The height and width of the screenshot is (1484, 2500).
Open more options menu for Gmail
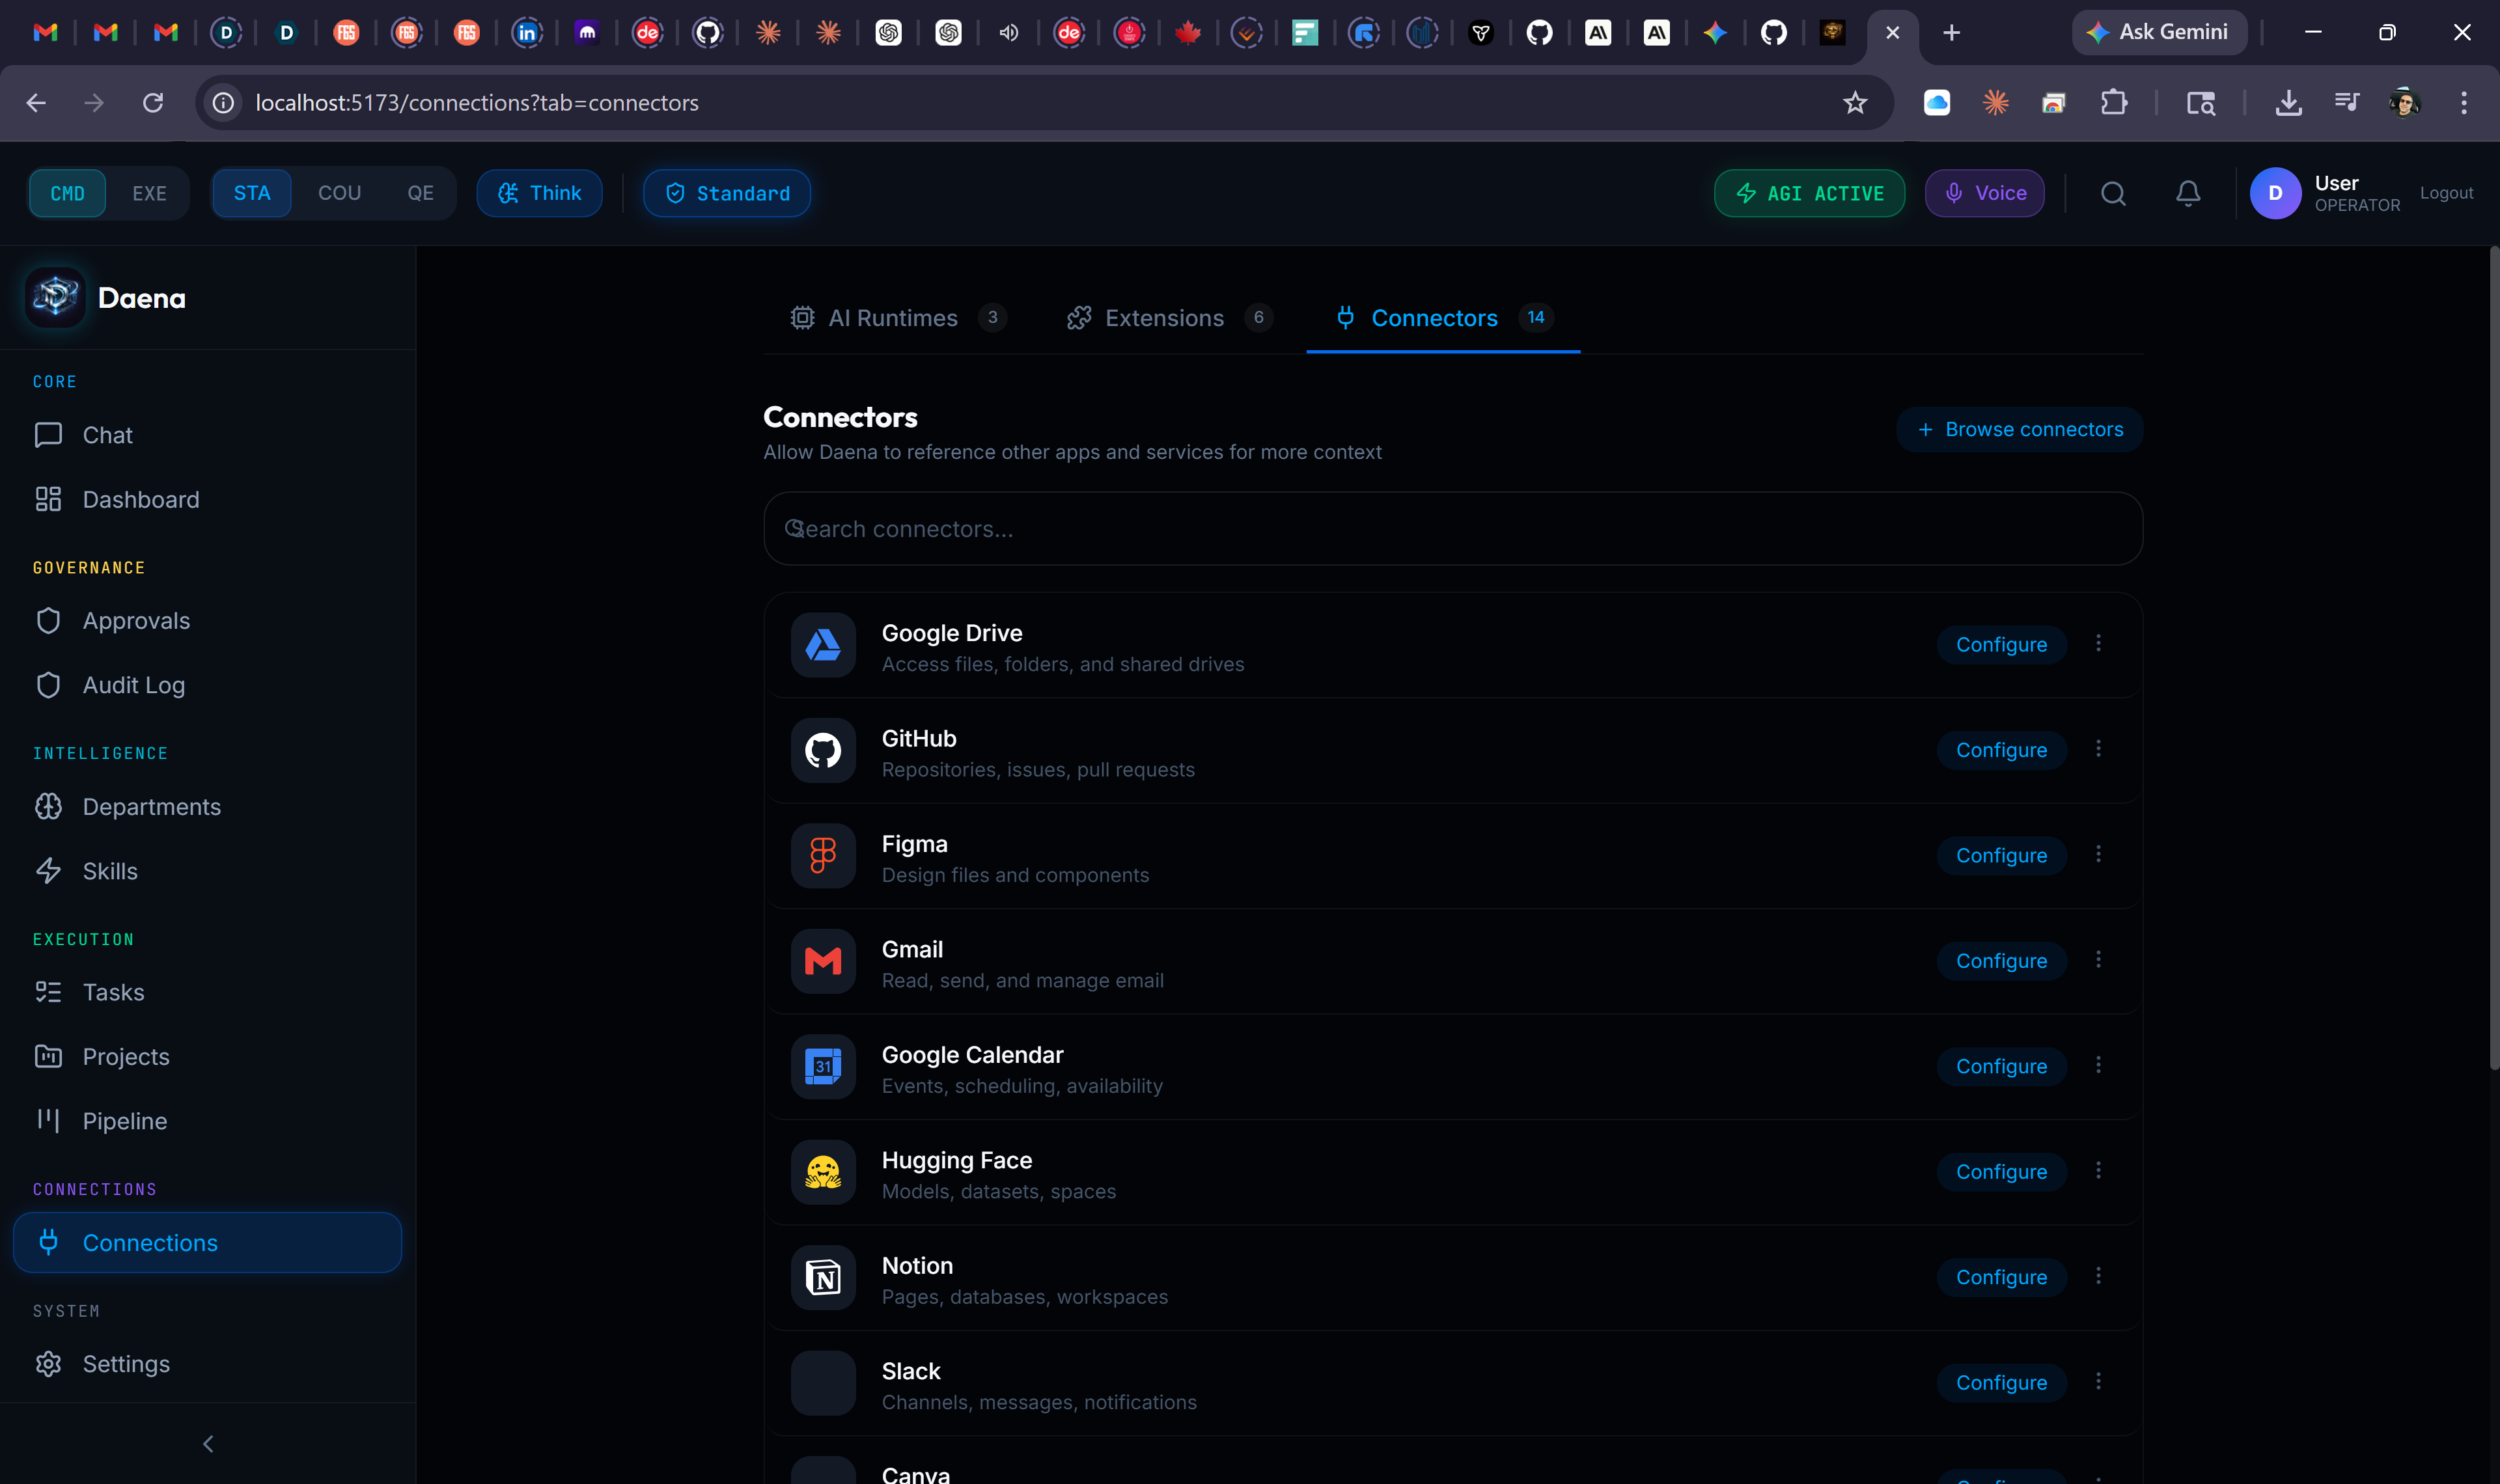point(2098,960)
